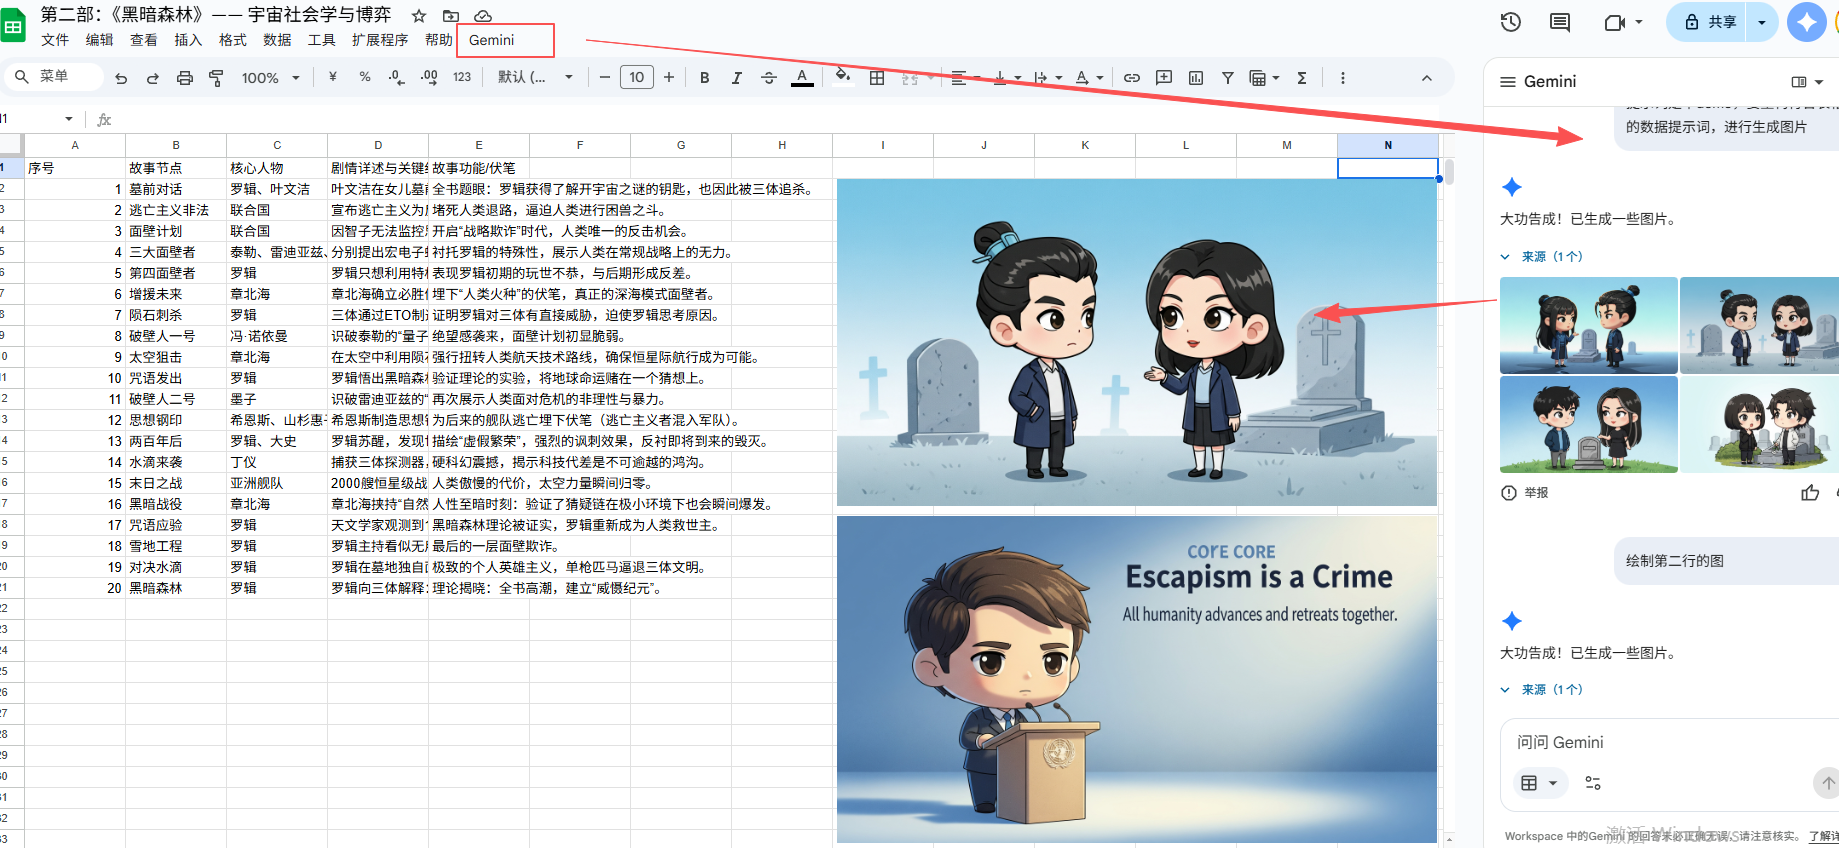
Task: Open the 扩展程序 menu
Action: pos(380,40)
